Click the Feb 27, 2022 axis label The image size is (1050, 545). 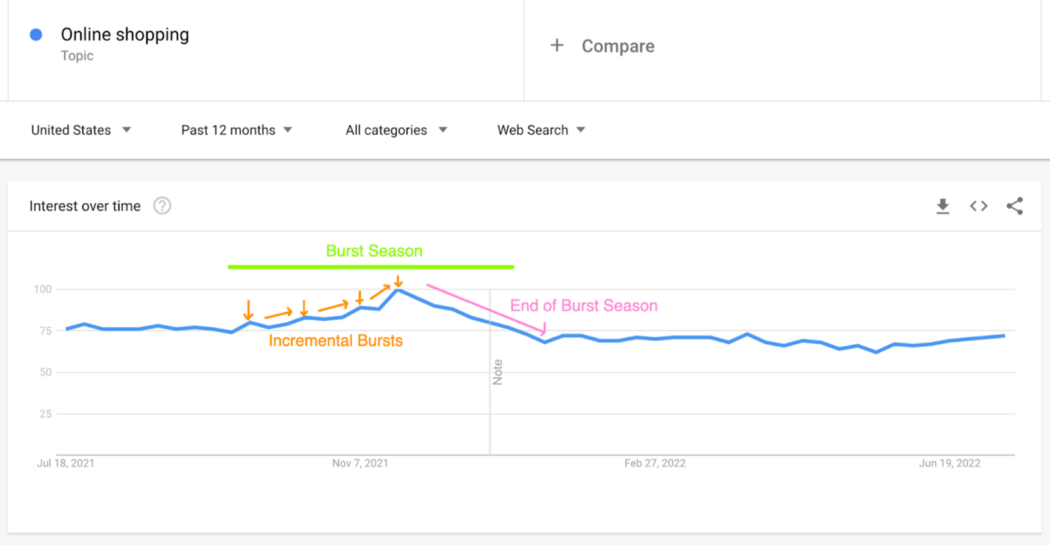point(655,463)
